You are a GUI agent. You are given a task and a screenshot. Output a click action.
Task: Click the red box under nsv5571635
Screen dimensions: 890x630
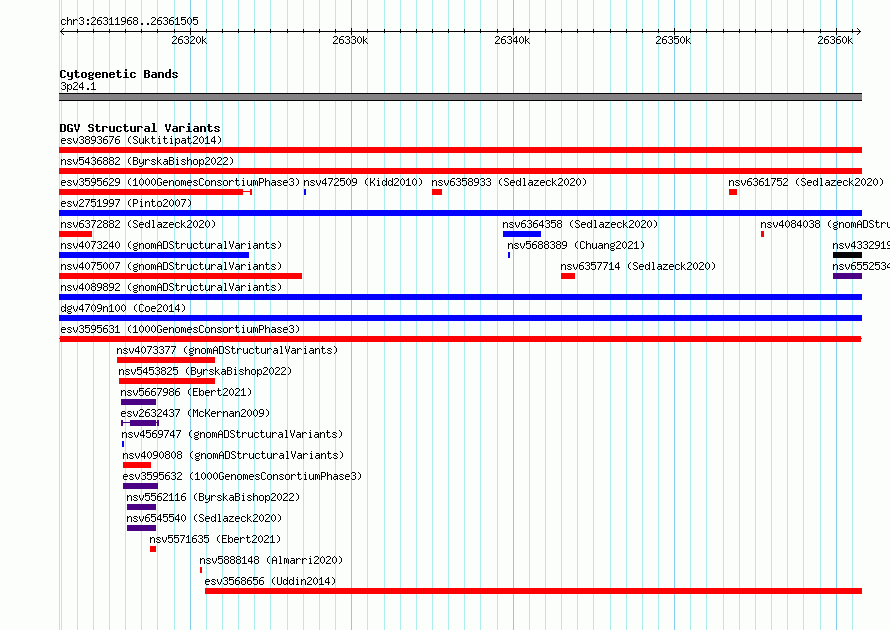point(153,549)
